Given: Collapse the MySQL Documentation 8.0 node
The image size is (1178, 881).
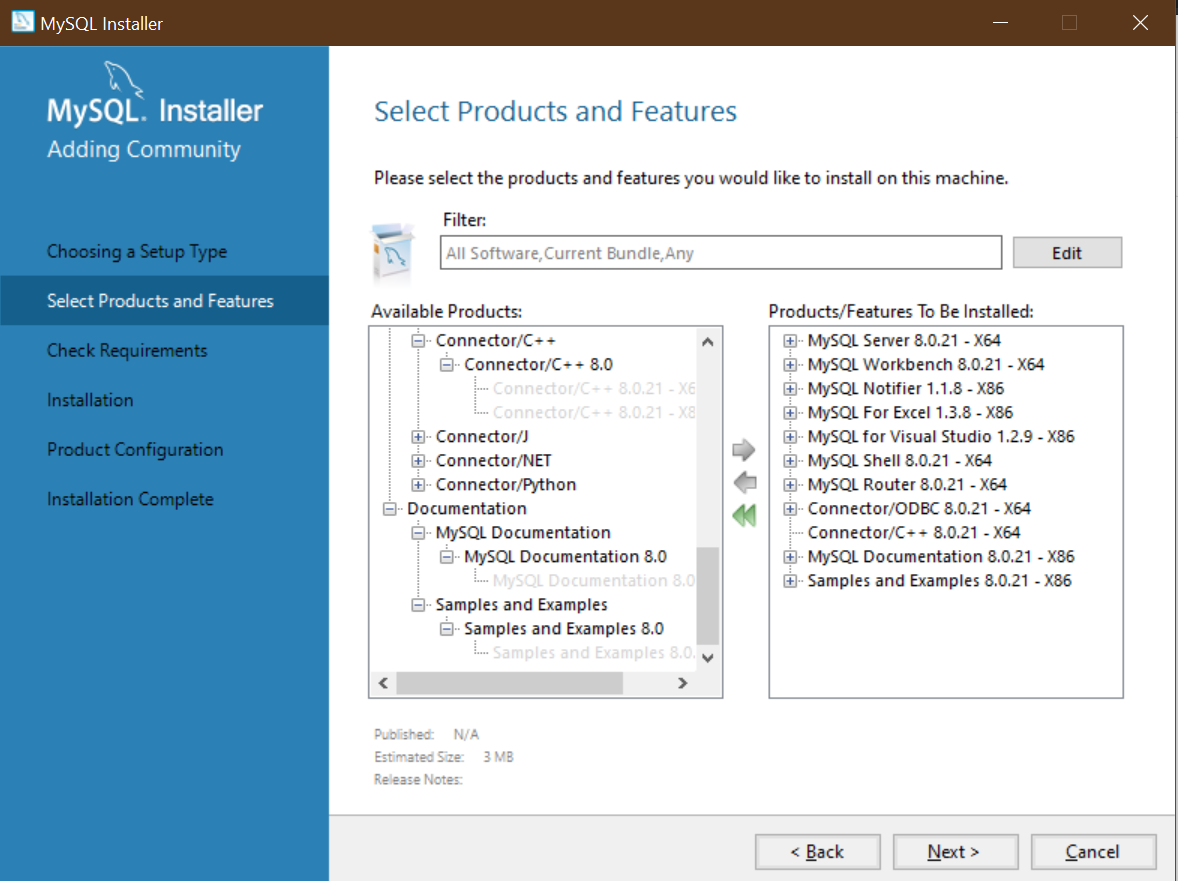Looking at the screenshot, I should 447,557.
